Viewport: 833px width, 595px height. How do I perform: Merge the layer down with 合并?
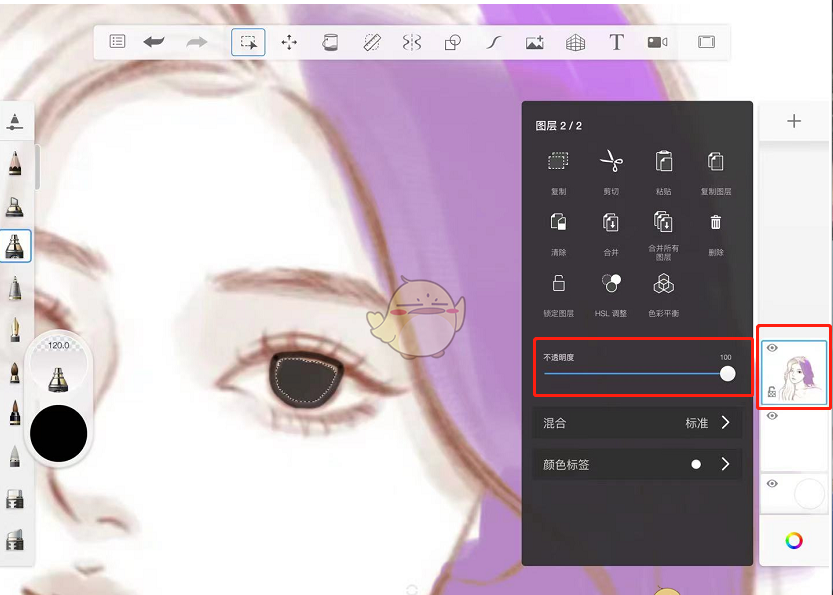[x=611, y=222]
